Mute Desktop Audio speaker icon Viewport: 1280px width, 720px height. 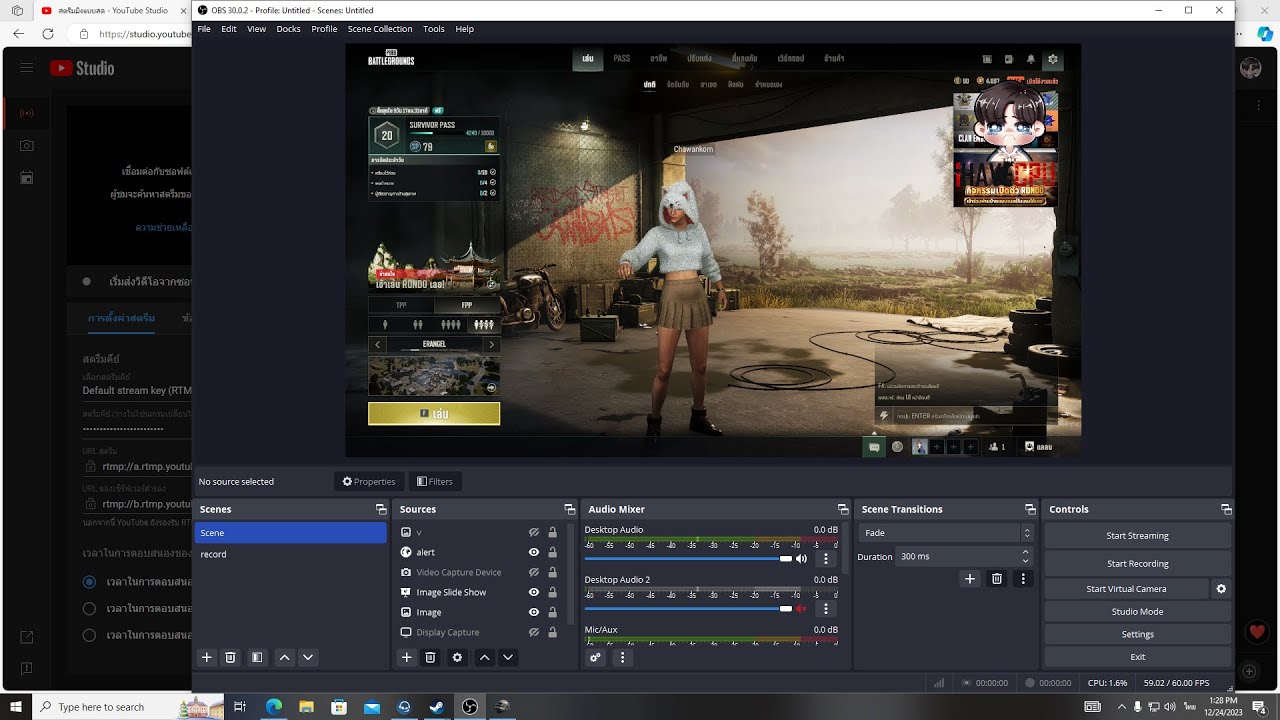[x=801, y=559]
